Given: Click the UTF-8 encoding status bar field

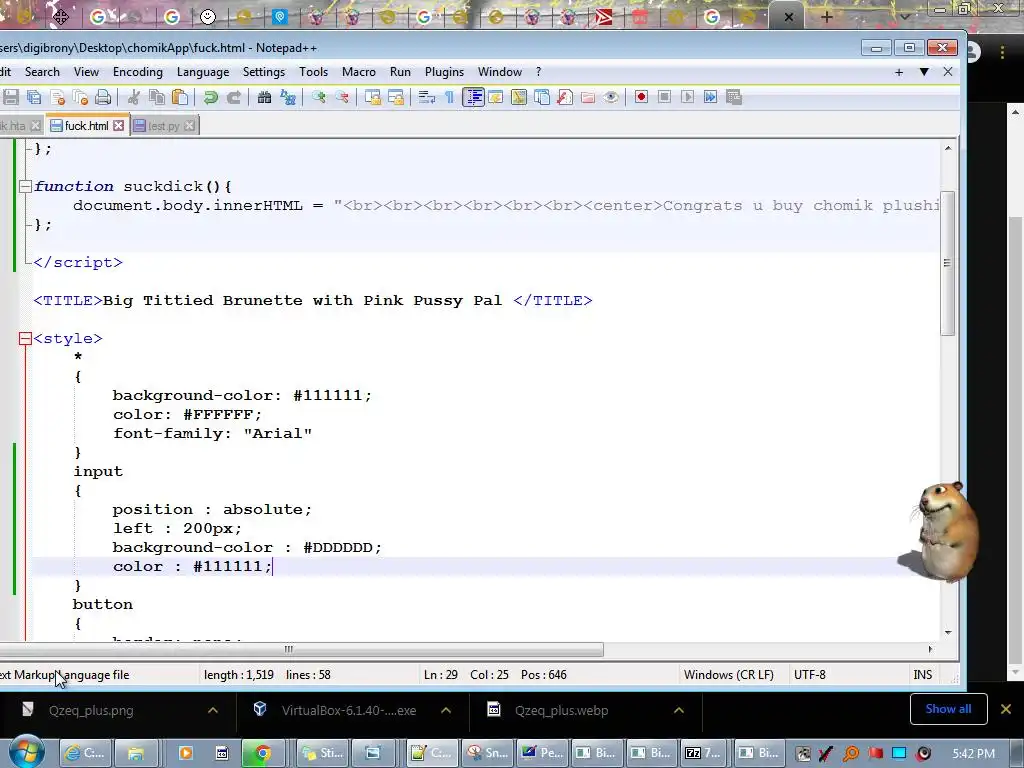Looking at the screenshot, I should (810, 675).
